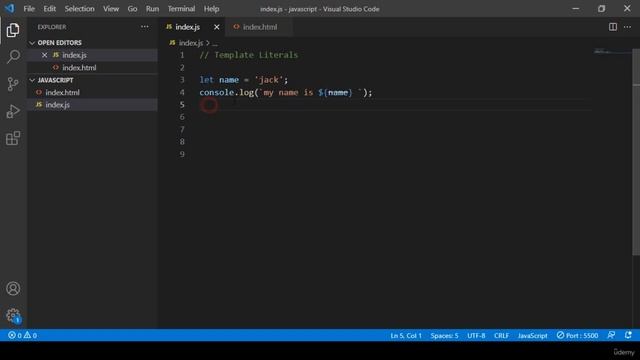Screen dimensions: 640x360
Task: Collapse the JAVASCRIPT folder section
Action: 32,80
